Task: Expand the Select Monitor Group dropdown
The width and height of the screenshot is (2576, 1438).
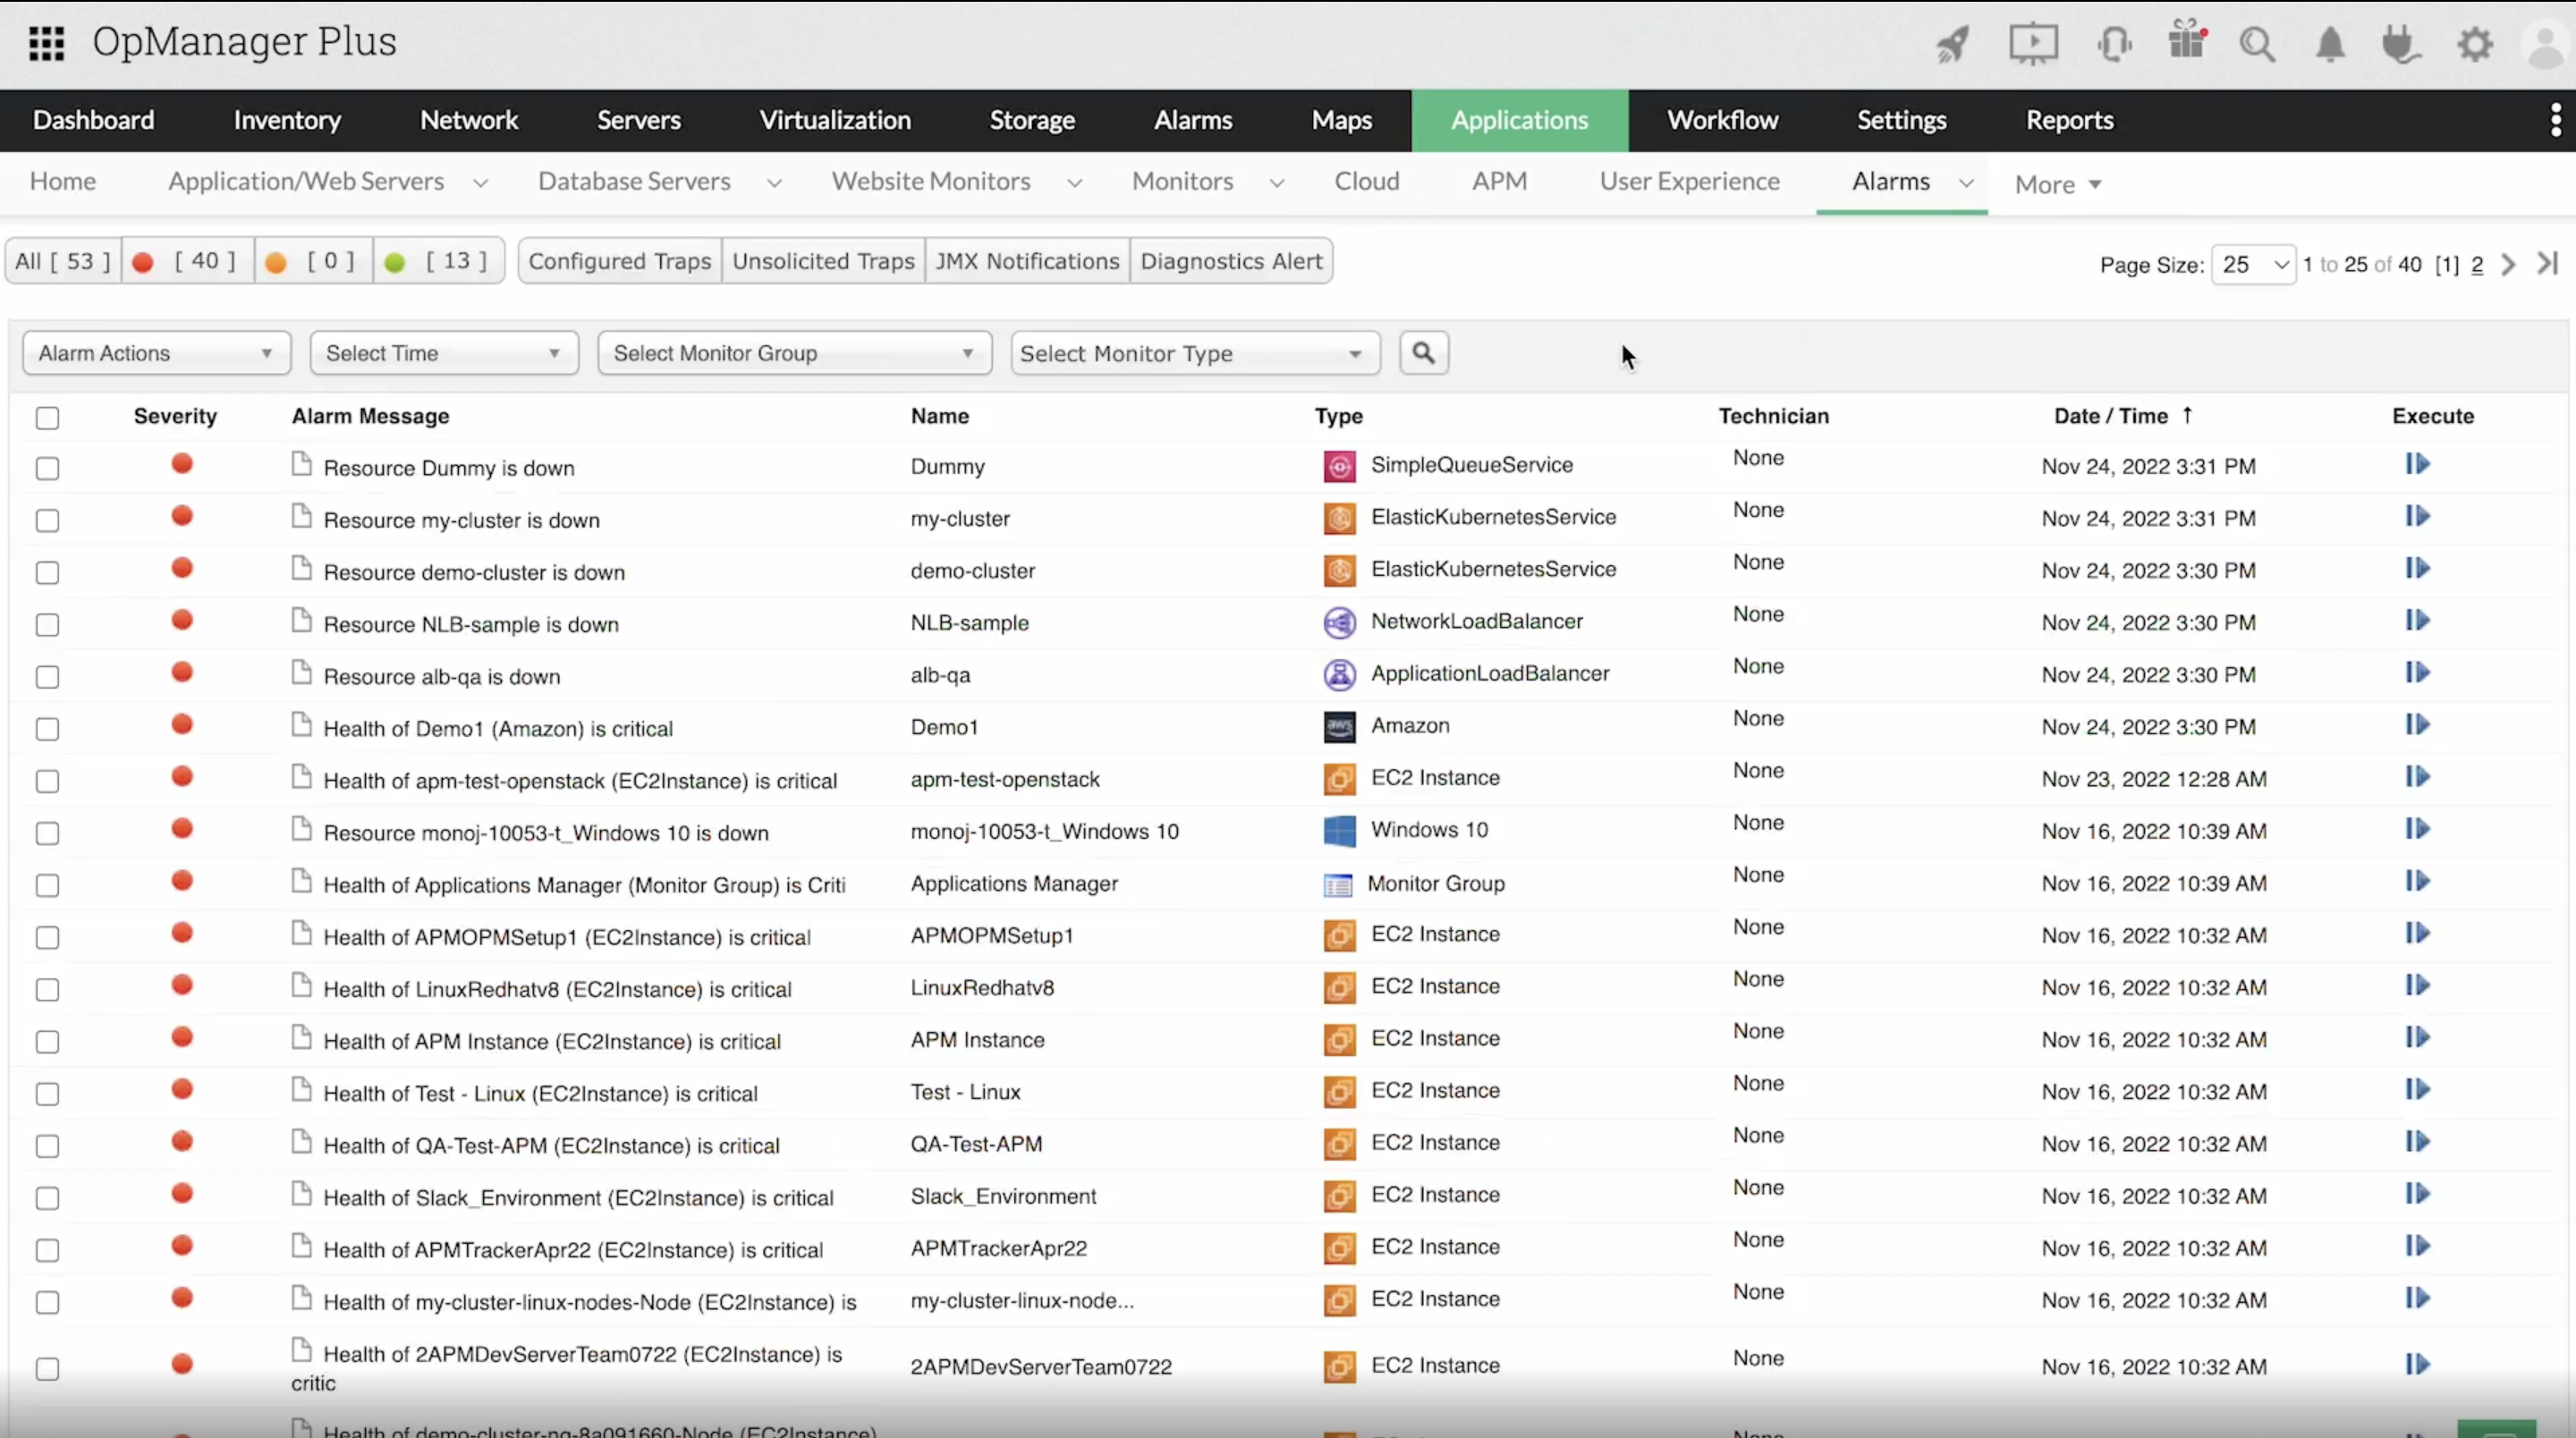Action: click(794, 353)
